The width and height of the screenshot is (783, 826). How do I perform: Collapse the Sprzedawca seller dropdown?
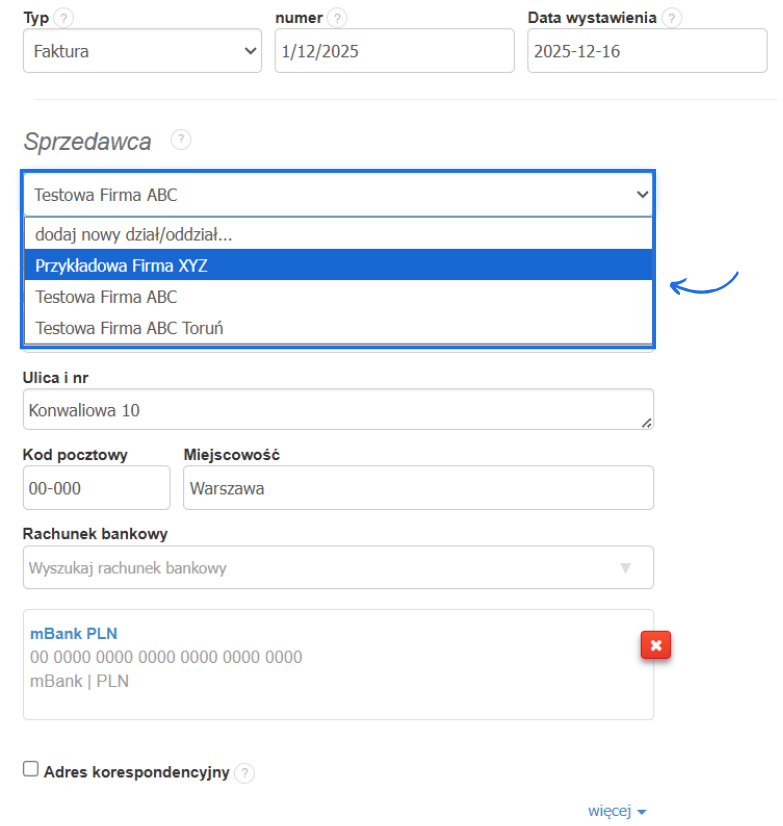[338, 195]
